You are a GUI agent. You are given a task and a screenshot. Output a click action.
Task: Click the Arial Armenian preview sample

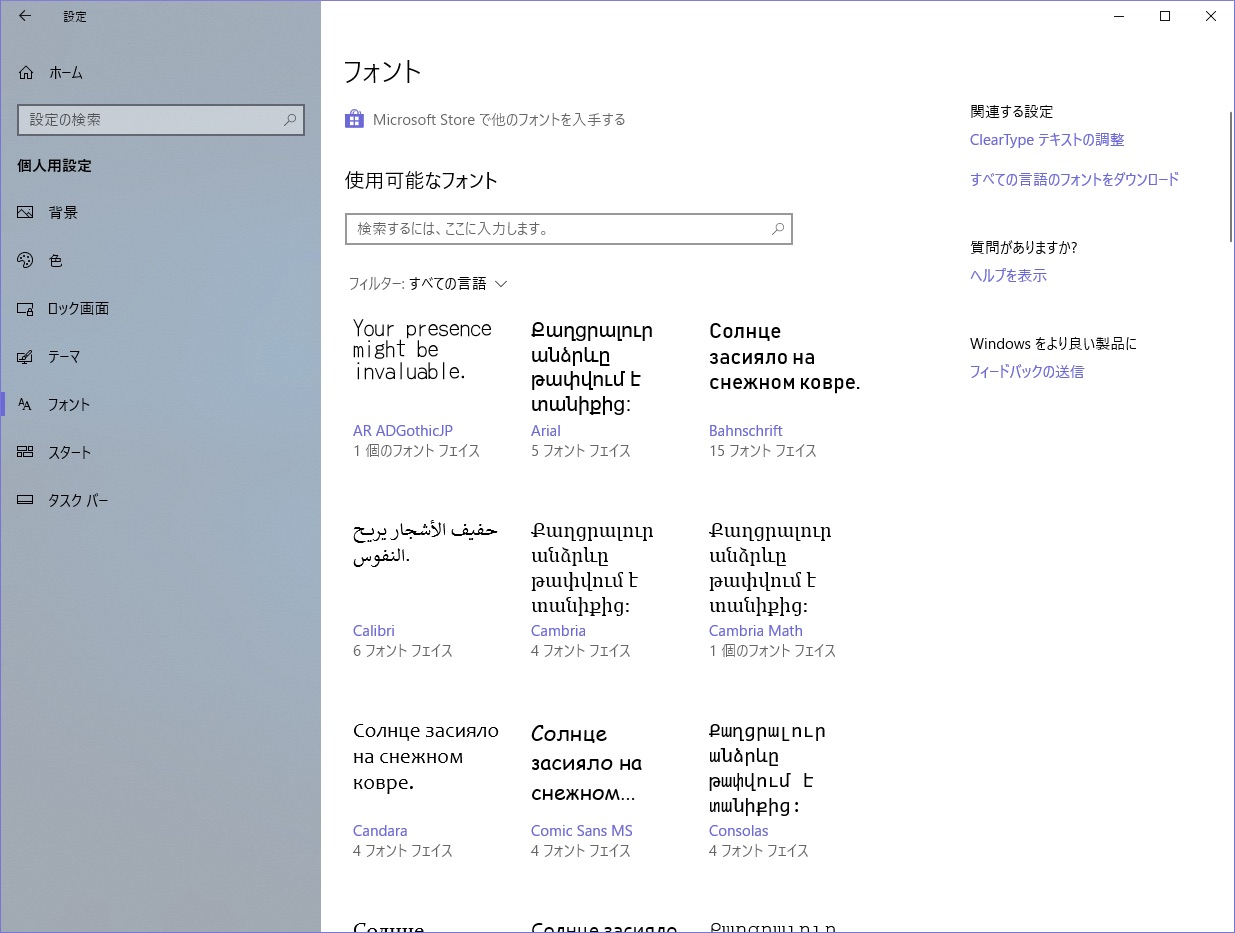tap(591, 367)
